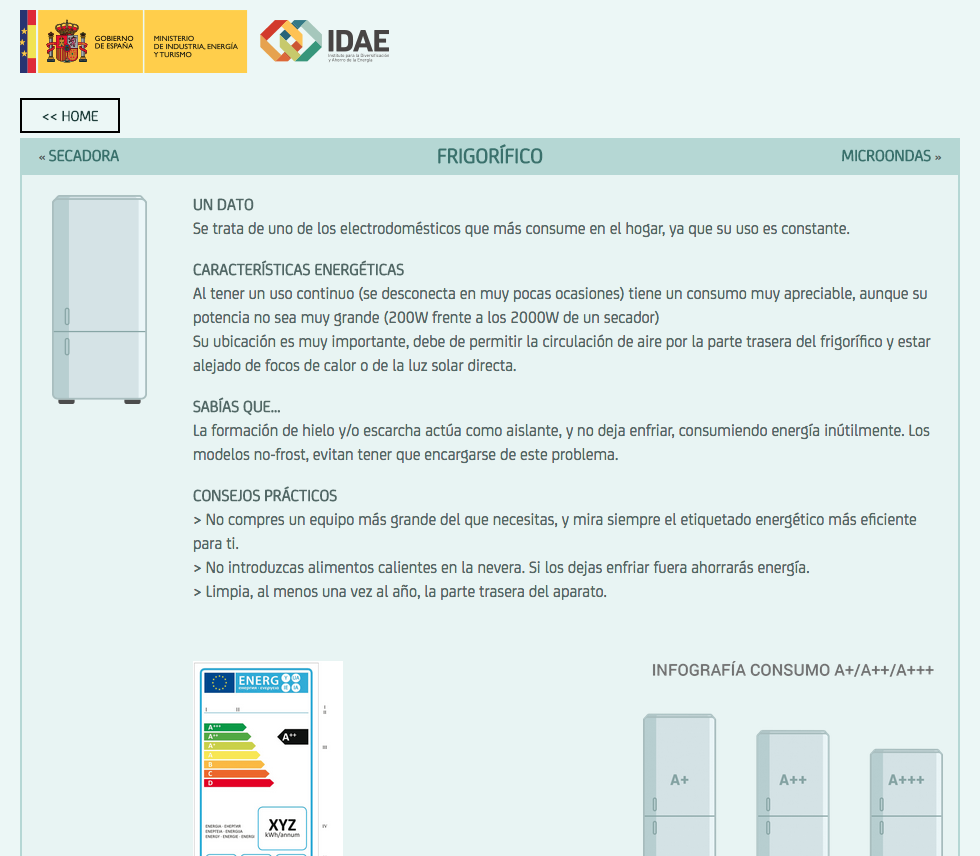Viewport: 980px width, 856px height.
Task: Click the IDAE logo
Action: (325, 42)
